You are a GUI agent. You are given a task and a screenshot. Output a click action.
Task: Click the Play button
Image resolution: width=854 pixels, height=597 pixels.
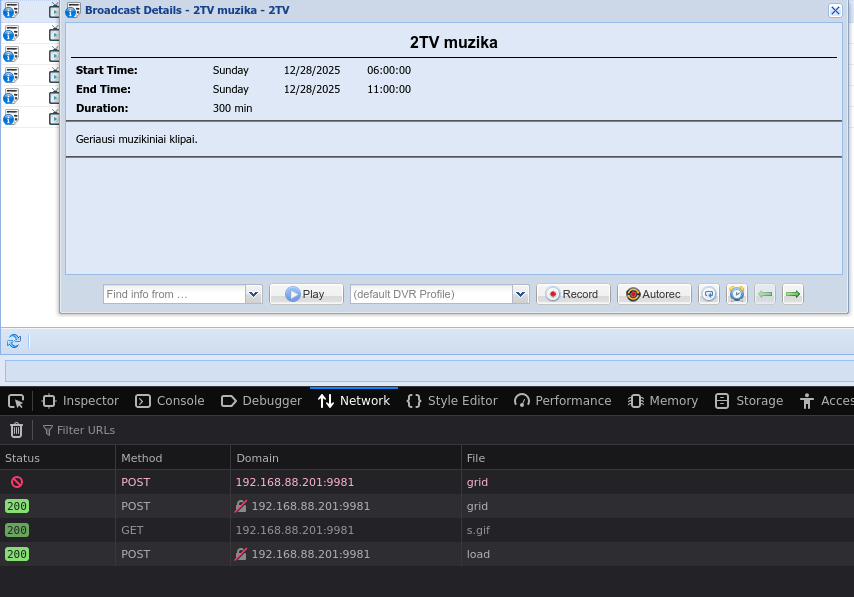306,294
